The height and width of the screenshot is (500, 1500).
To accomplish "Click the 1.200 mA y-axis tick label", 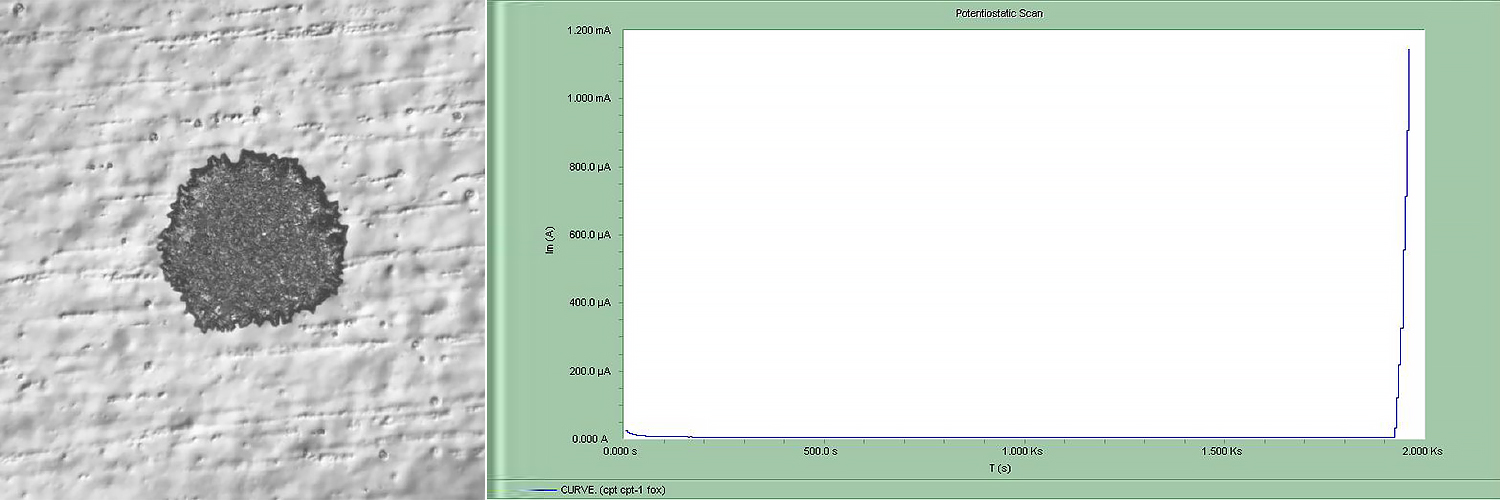I will tap(590, 30).
